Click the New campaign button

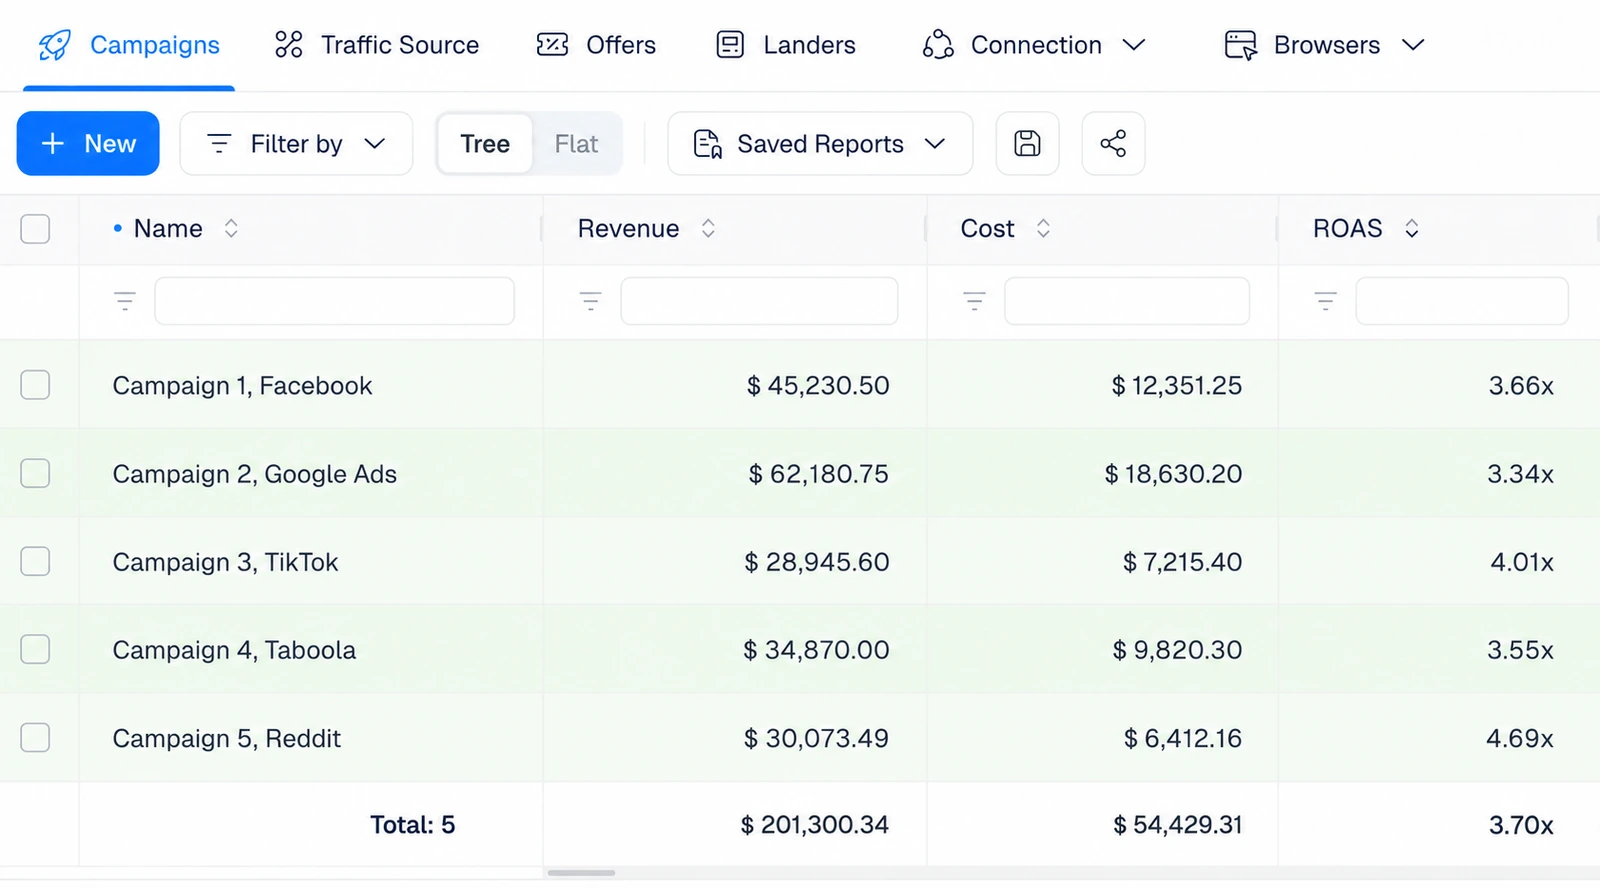pos(88,144)
